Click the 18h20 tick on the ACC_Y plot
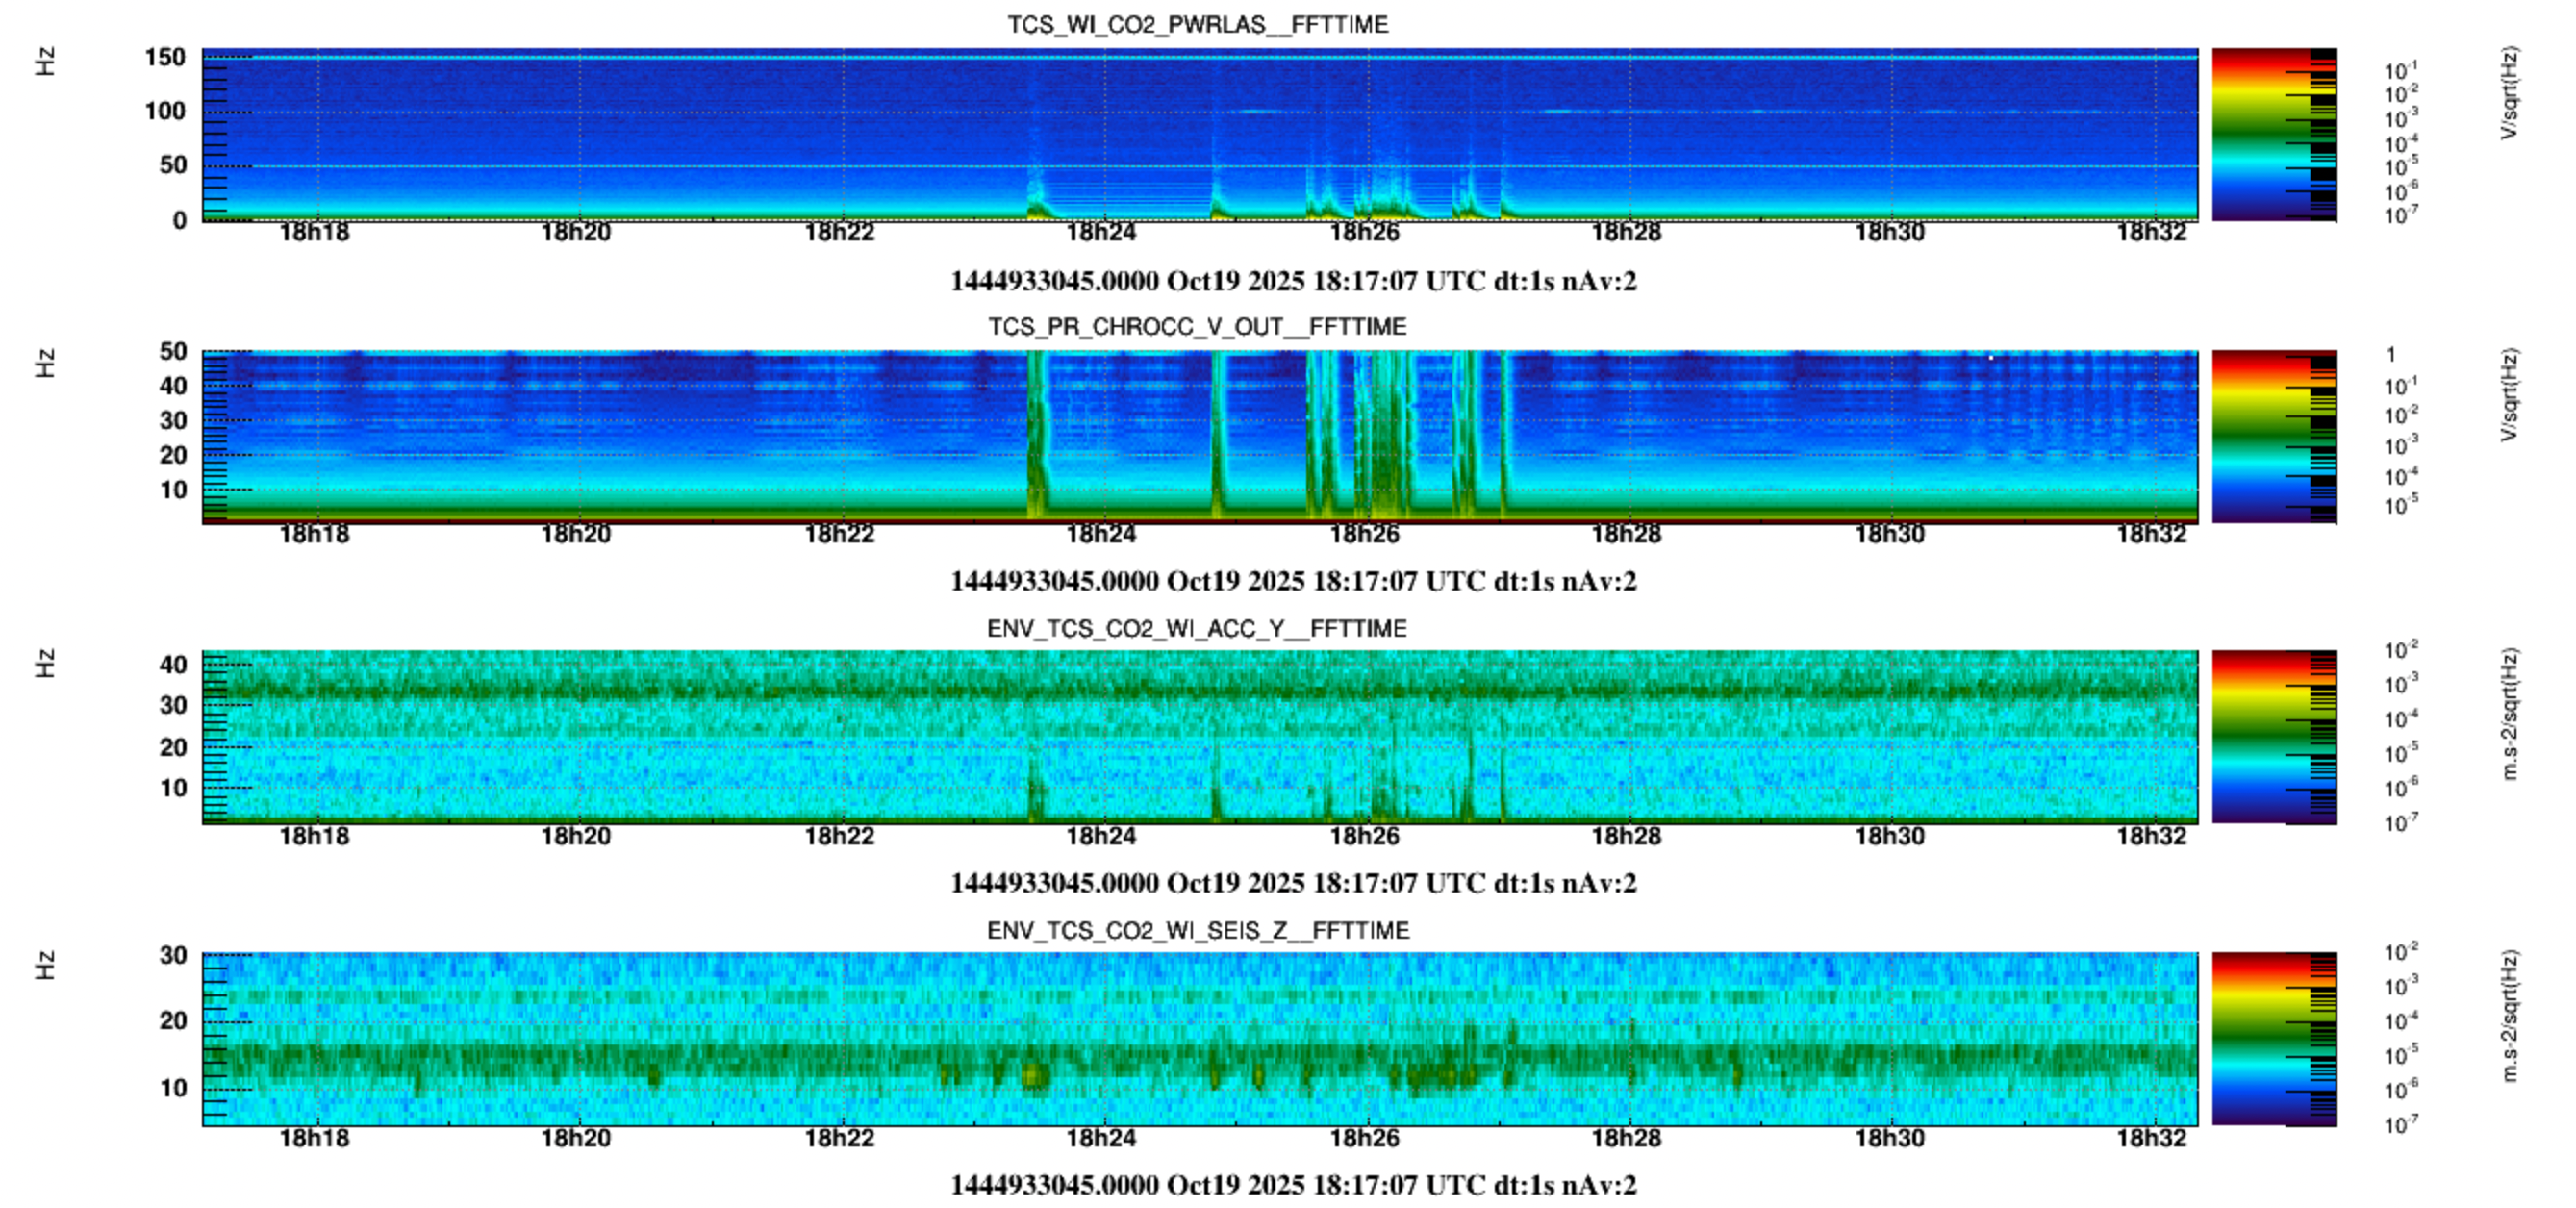Screen dimensions: 2576x1208 (576, 837)
